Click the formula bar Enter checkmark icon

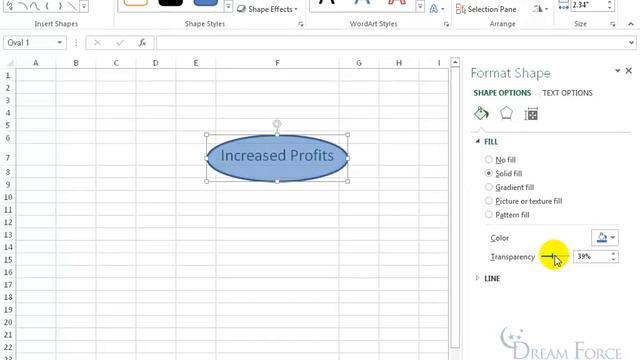[x=120, y=42]
